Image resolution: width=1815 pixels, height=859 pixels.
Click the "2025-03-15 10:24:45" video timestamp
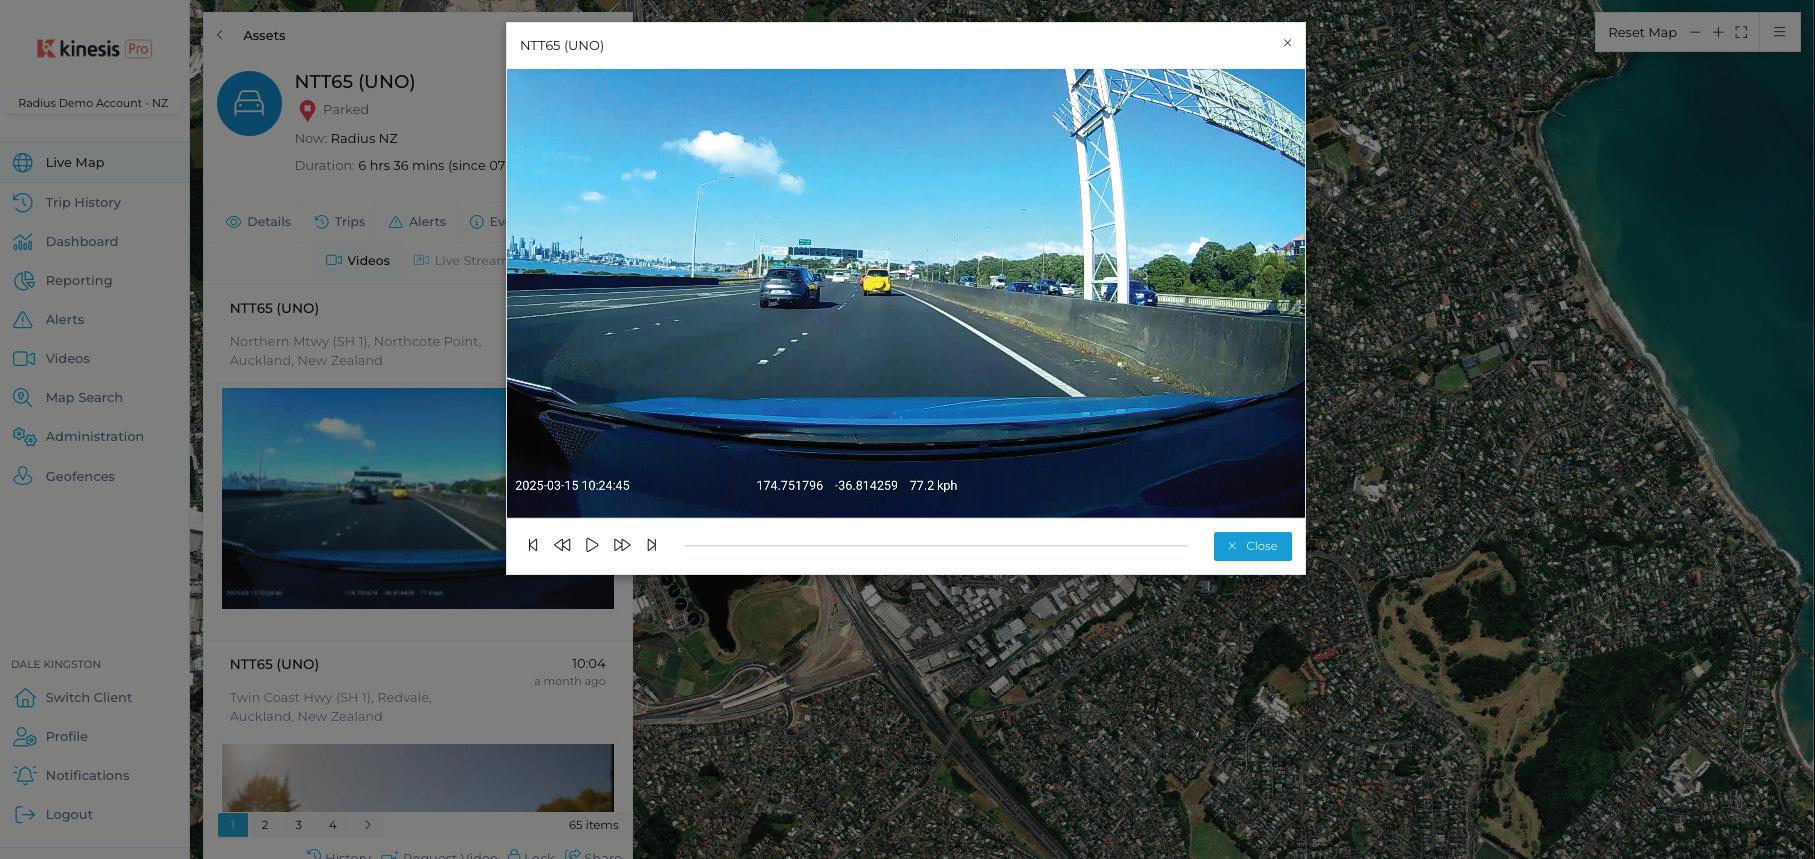pyautogui.click(x=572, y=486)
